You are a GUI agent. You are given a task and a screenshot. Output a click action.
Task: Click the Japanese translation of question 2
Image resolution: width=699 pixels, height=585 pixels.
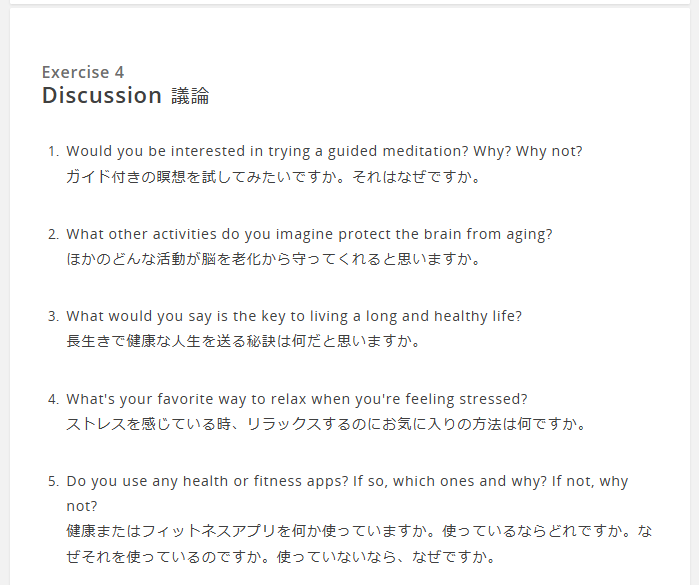point(274,259)
